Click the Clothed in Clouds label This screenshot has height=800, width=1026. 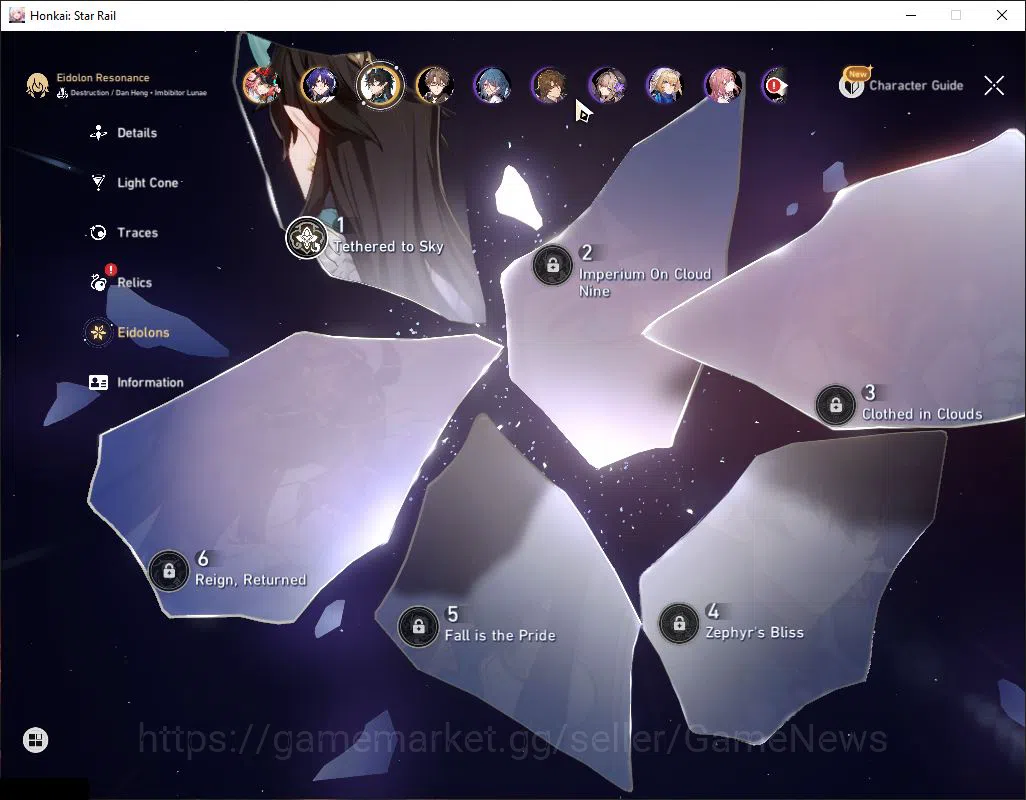click(922, 414)
